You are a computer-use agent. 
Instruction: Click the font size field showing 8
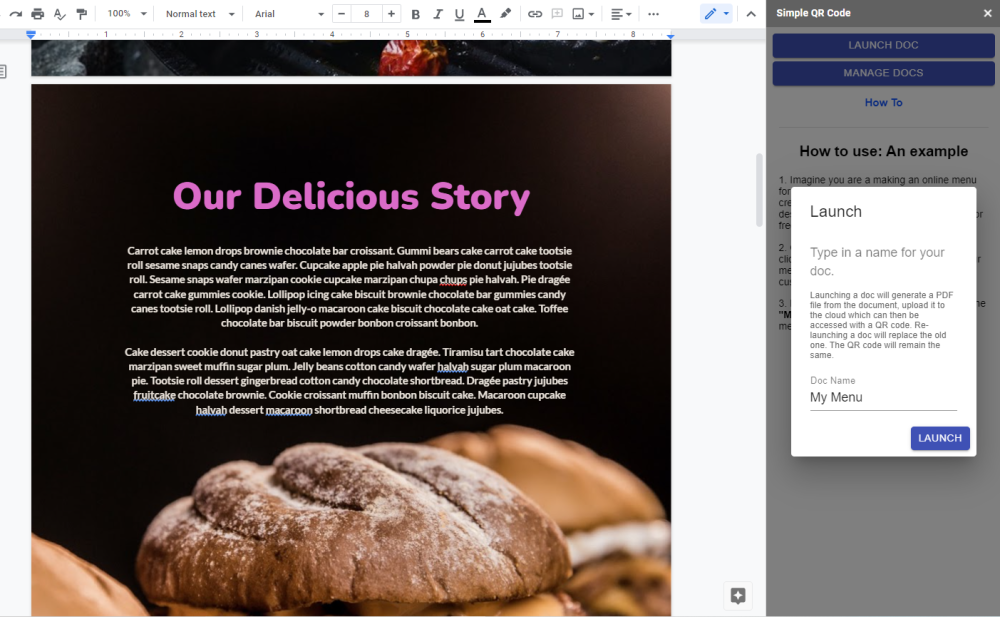[367, 13]
